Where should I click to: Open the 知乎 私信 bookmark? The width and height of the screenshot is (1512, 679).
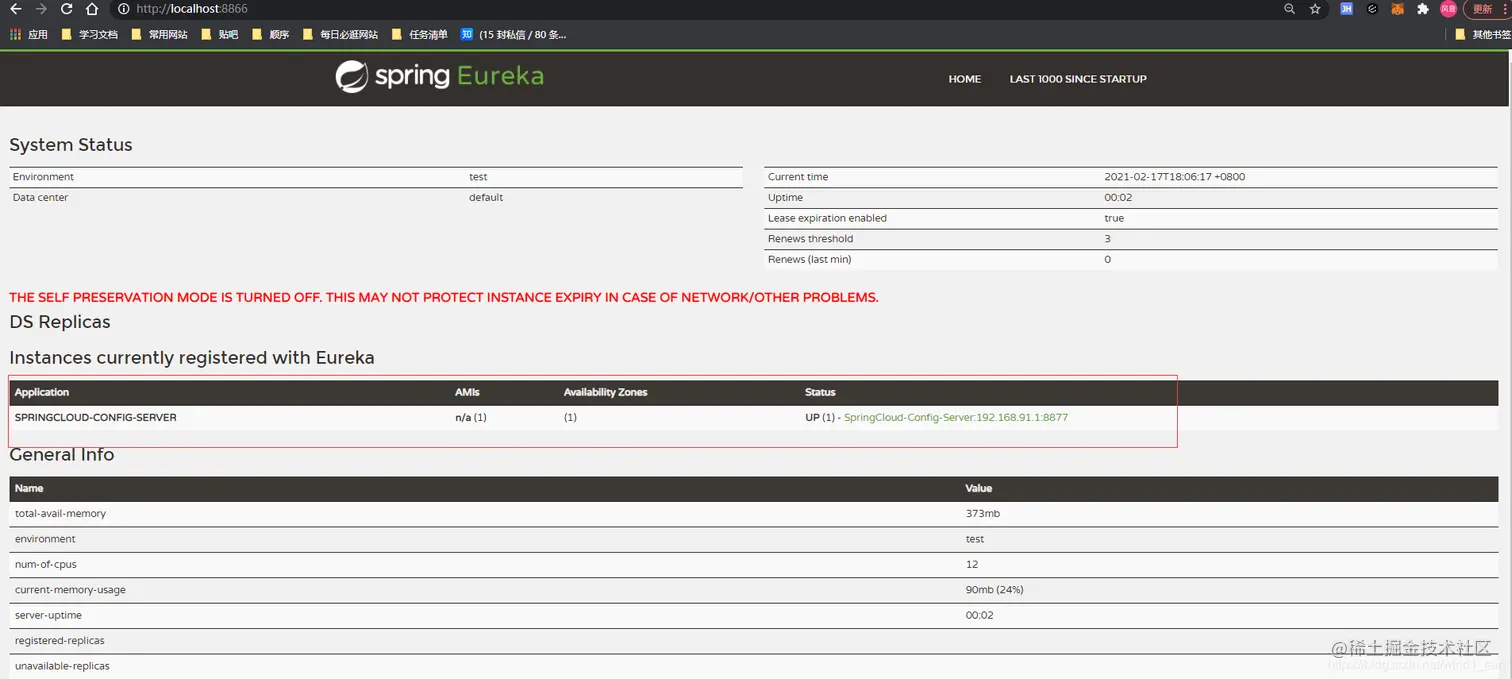(514, 34)
